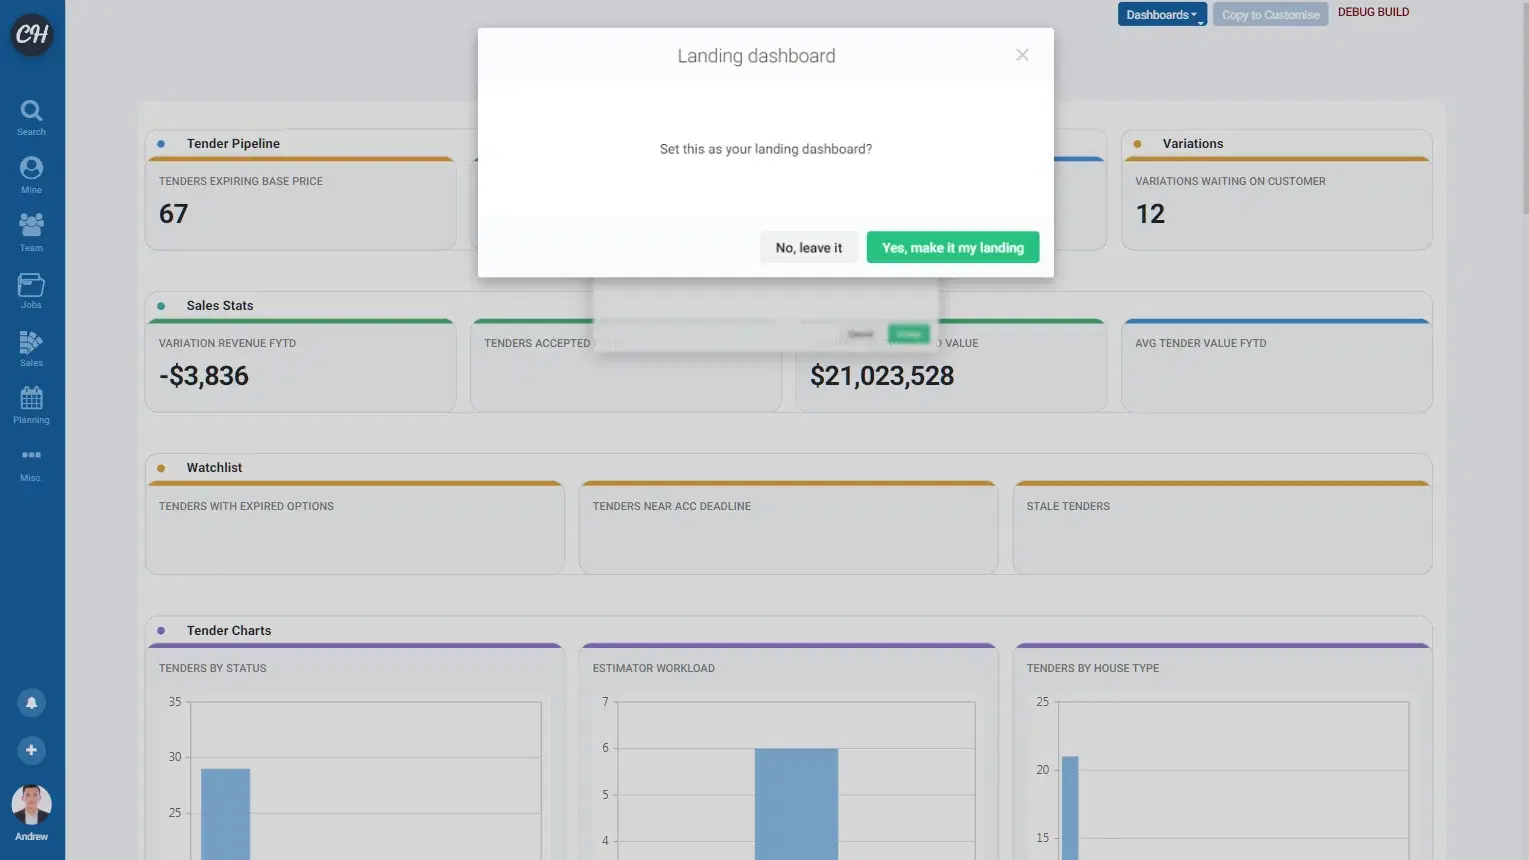Click No, leave it button
The height and width of the screenshot is (860, 1529).
point(809,247)
